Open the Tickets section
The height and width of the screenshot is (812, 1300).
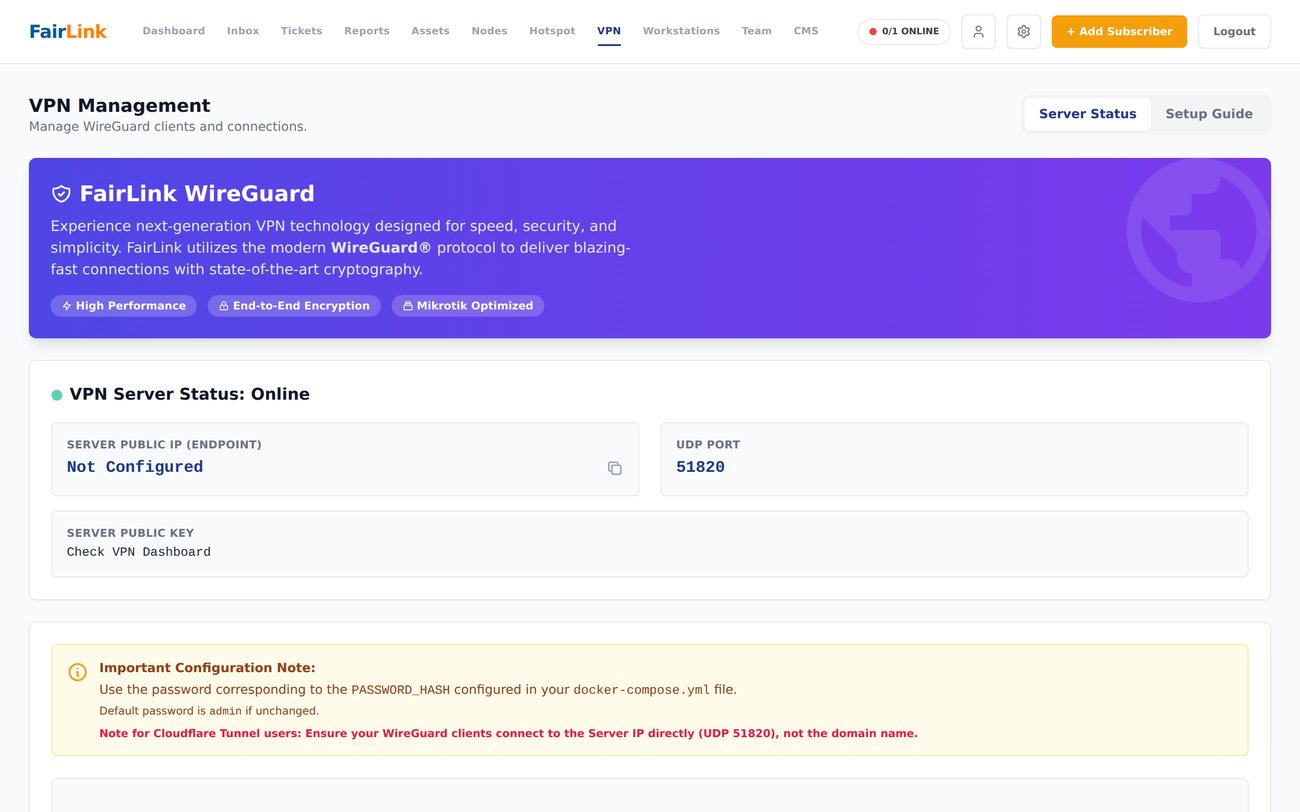point(301,31)
